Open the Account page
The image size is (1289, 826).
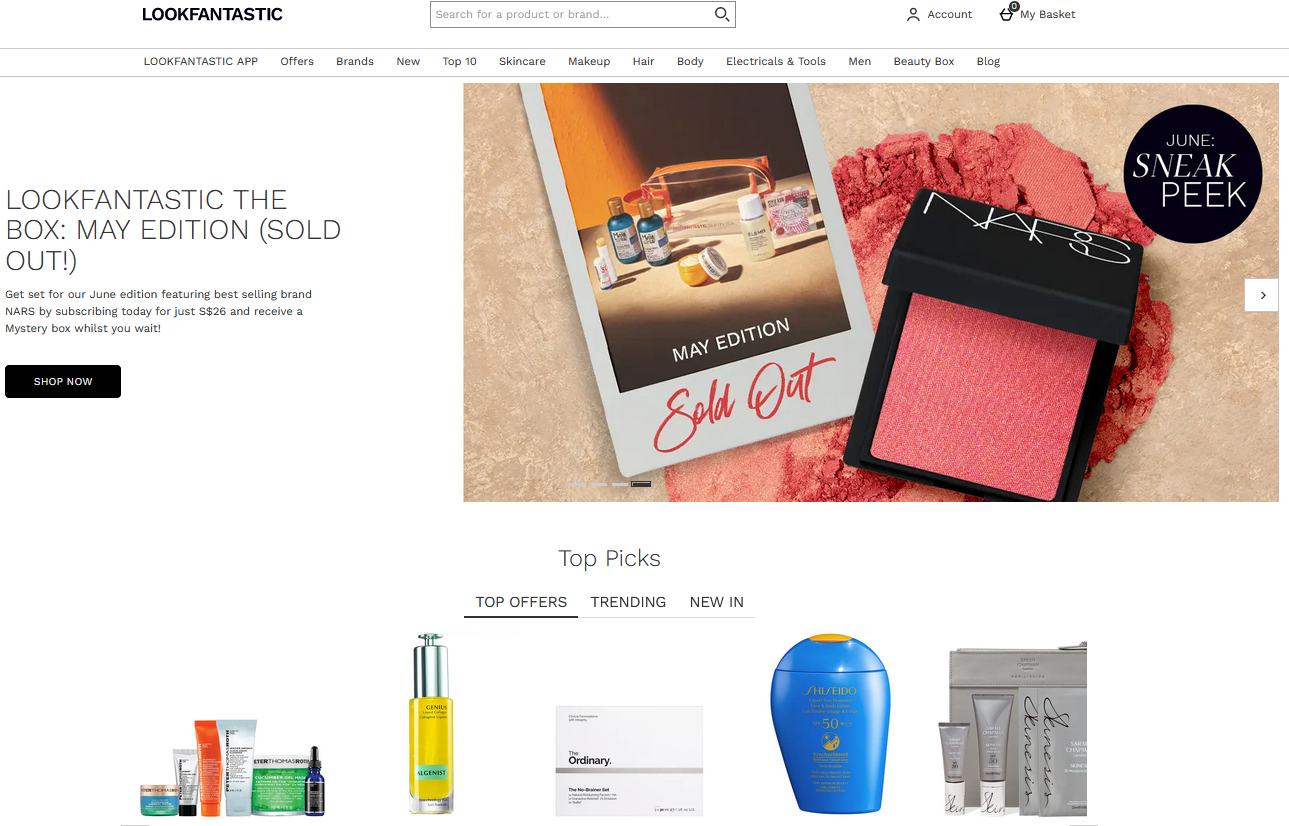pyautogui.click(x=939, y=14)
